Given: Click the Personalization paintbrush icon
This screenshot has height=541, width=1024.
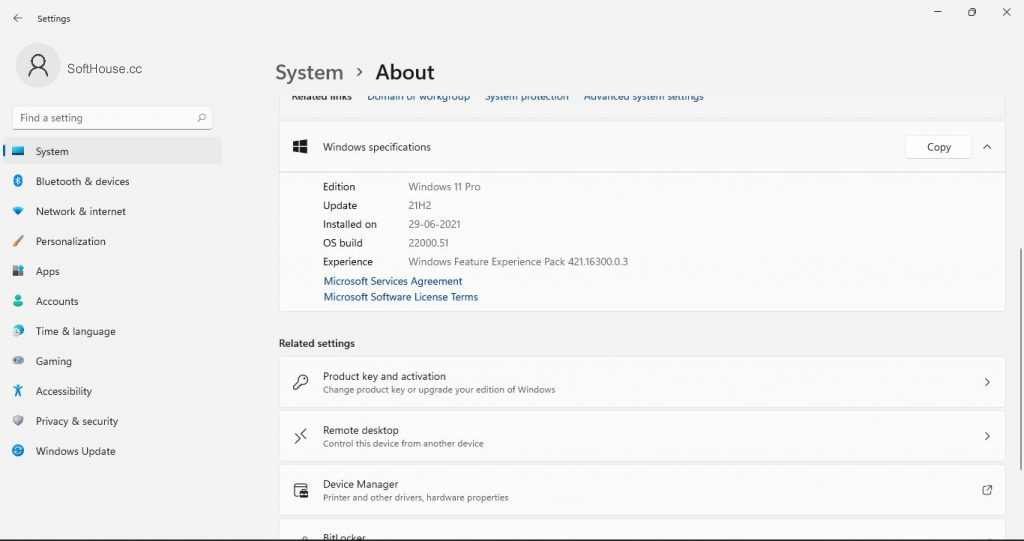Looking at the screenshot, I should [x=18, y=241].
